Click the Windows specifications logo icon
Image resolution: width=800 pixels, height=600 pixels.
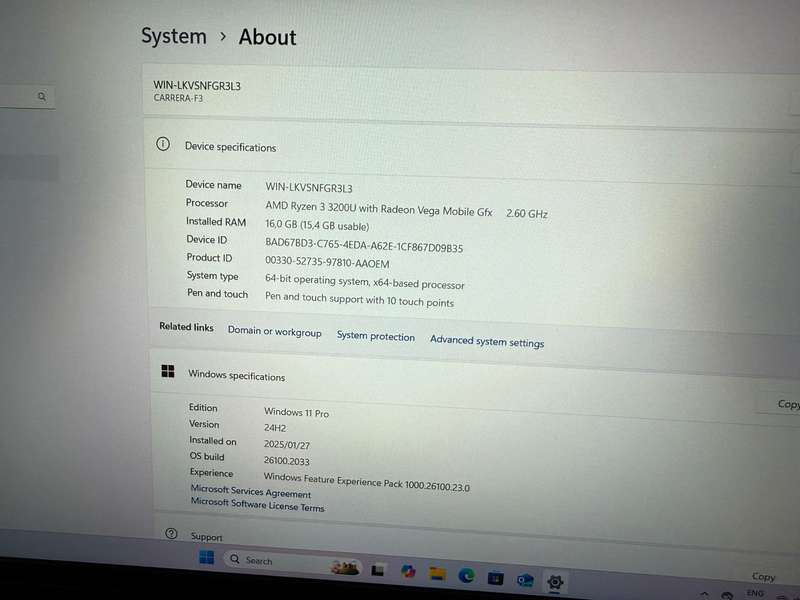tap(168, 371)
